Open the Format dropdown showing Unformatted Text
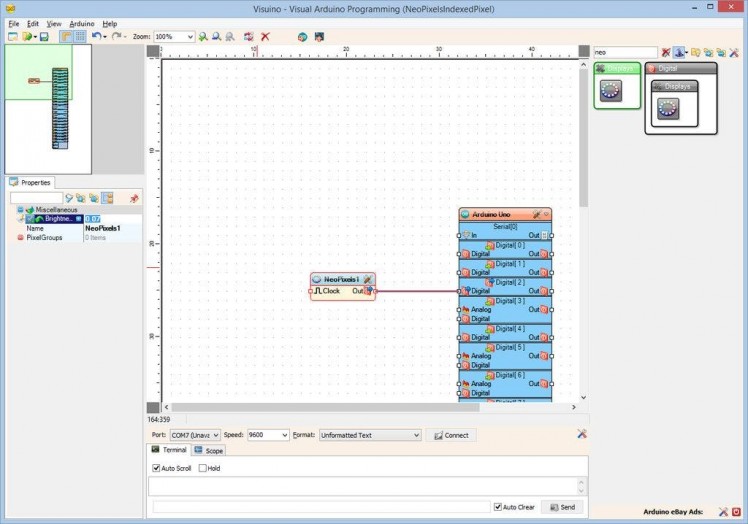 click(x=416, y=436)
